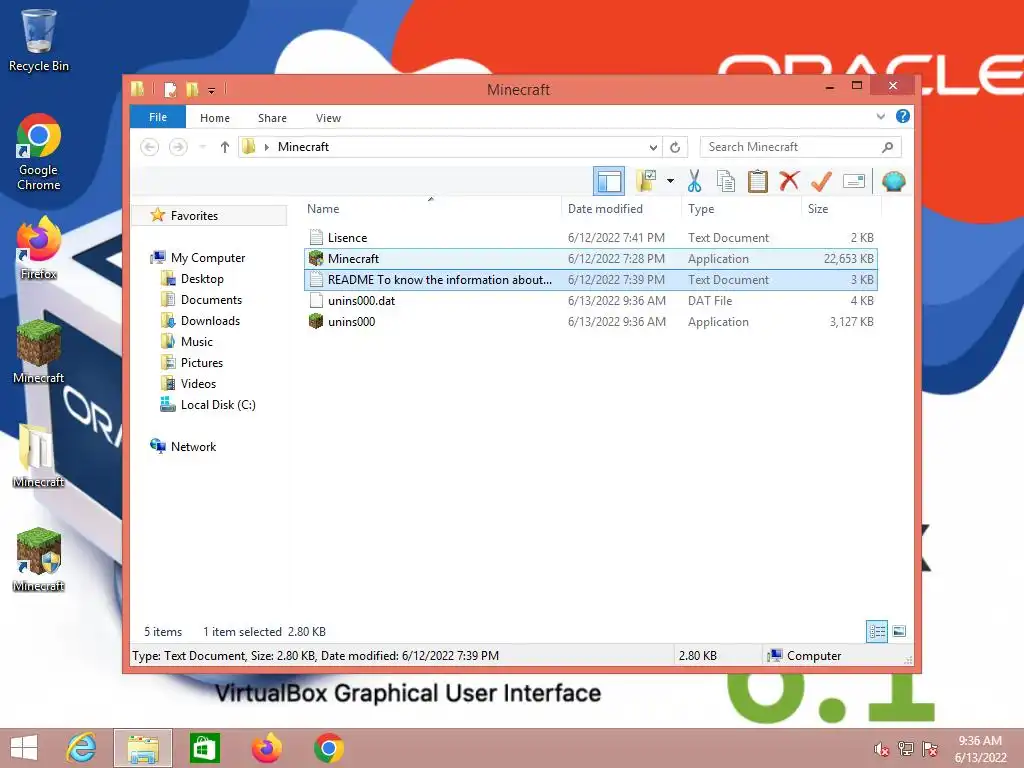Open the File tab
Screen dimensions: 1024x768
[158, 117]
